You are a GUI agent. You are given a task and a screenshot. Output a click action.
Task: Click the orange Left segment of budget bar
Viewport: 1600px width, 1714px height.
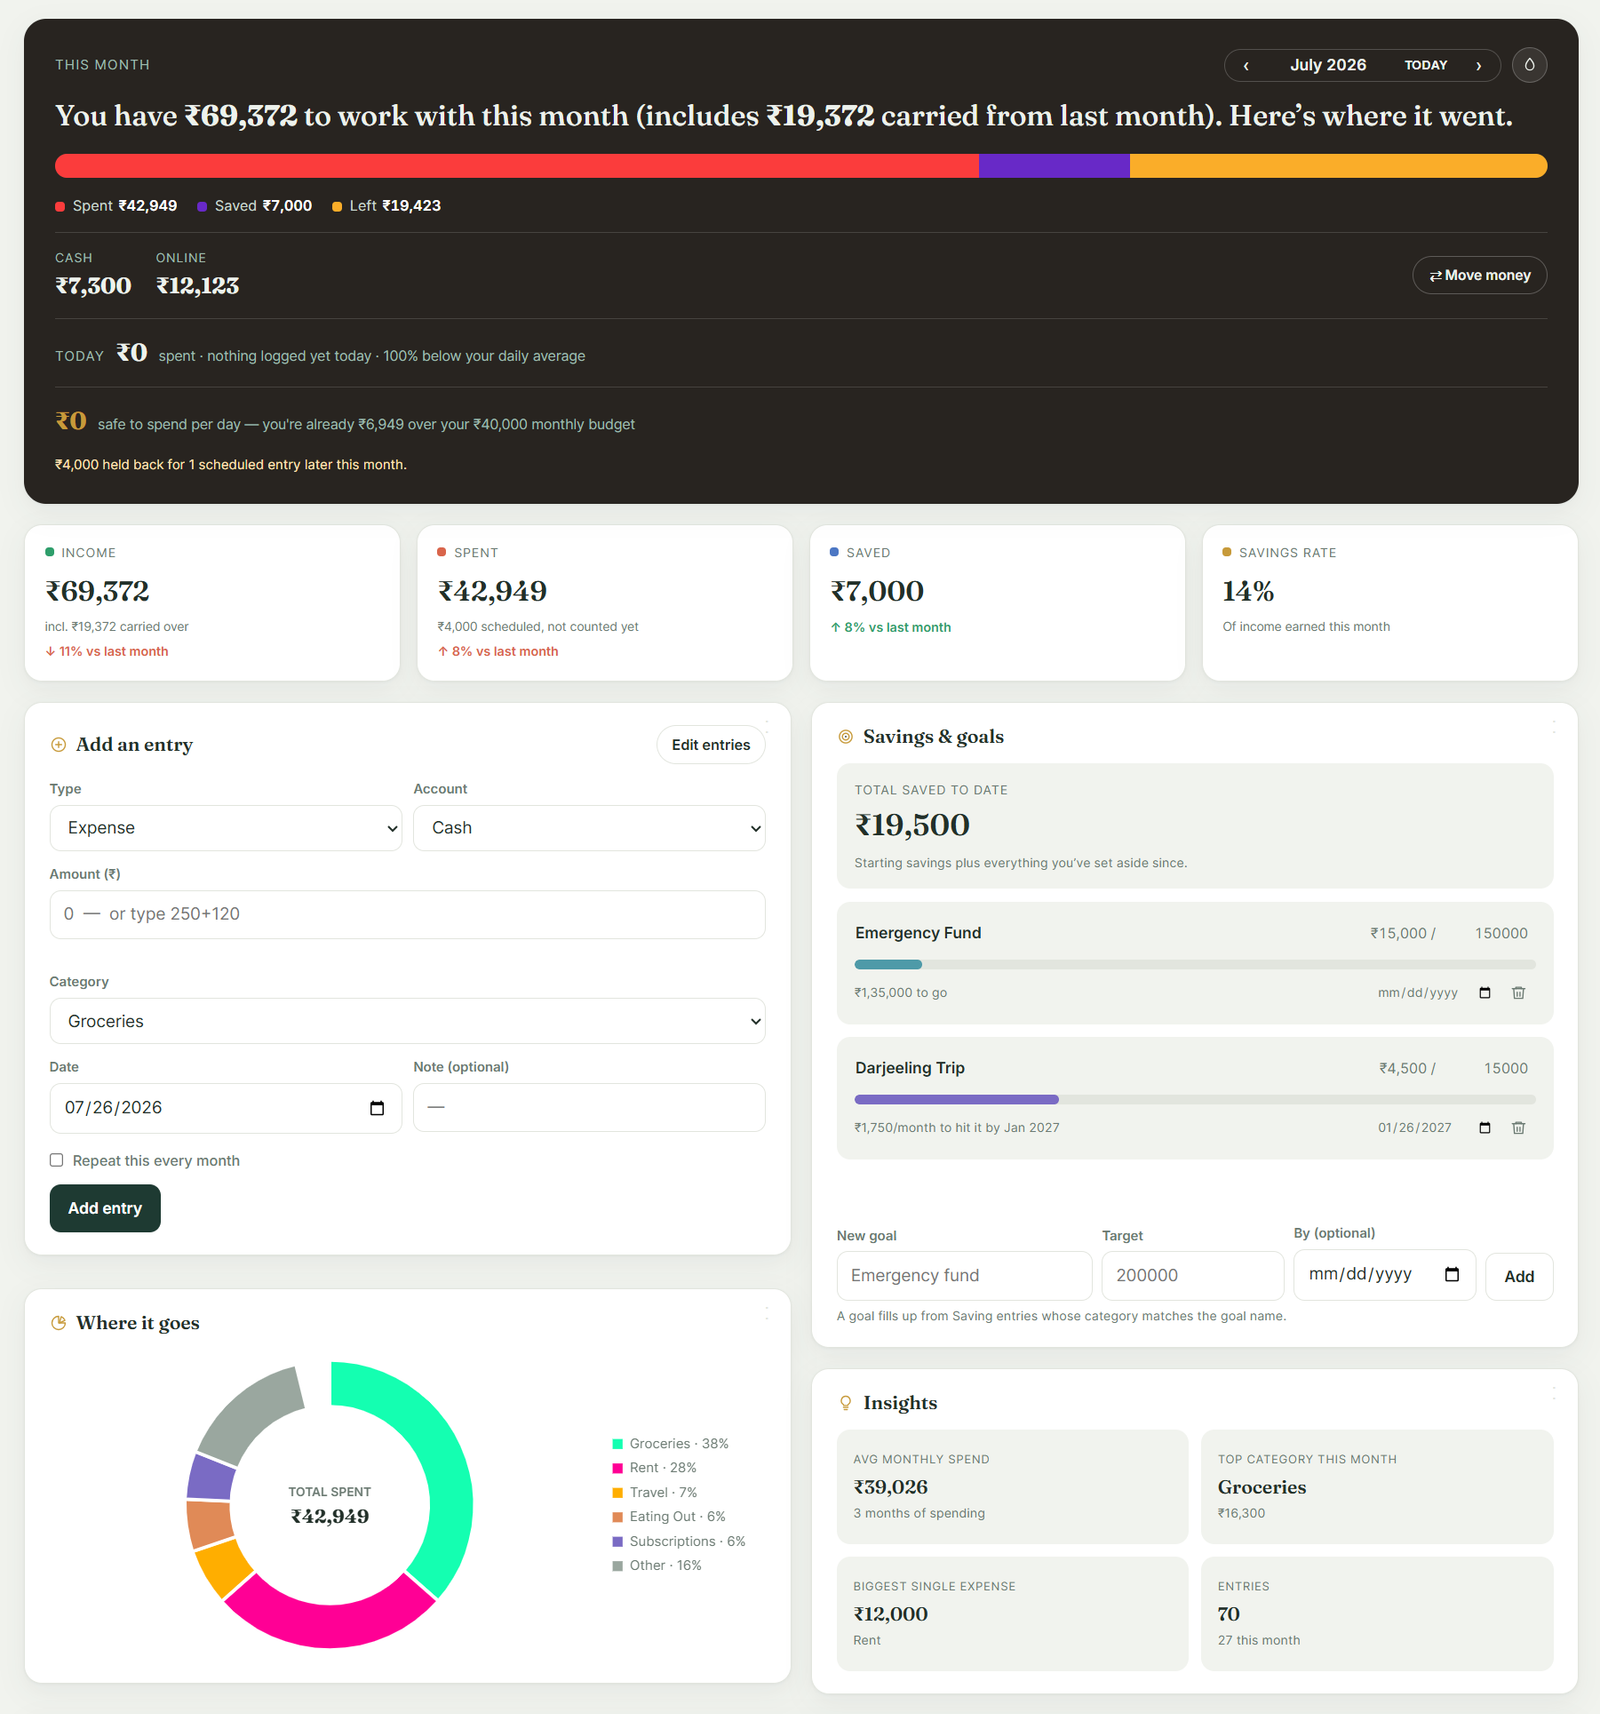pyautogui.click(x=1339, y=166)
